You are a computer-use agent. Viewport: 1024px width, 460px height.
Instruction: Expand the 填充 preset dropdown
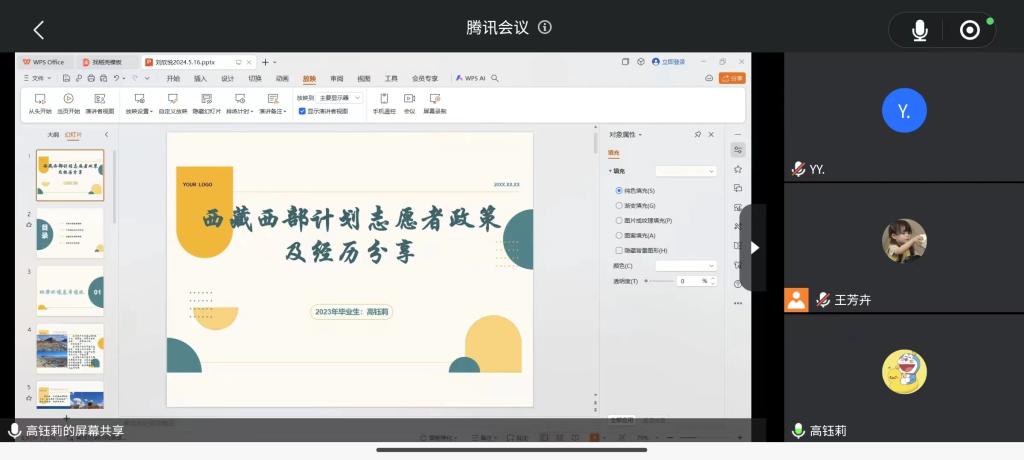pyautogui.click(x=686, y=171)
